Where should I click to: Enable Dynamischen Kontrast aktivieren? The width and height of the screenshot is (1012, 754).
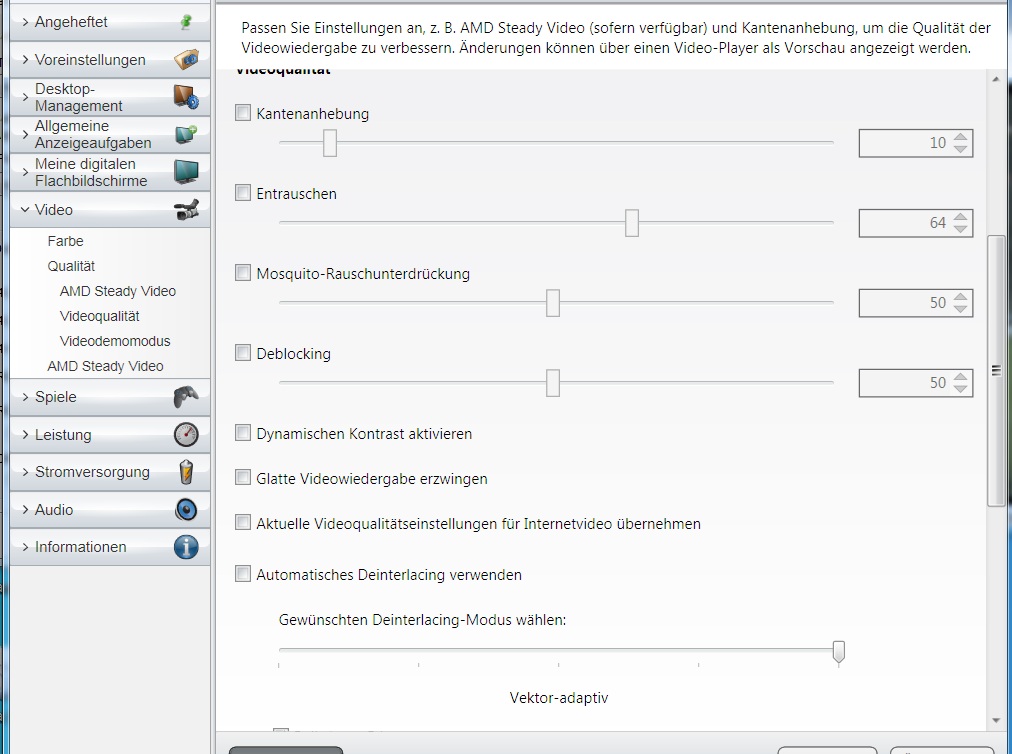pyautogui.click(x=243, y=433)
